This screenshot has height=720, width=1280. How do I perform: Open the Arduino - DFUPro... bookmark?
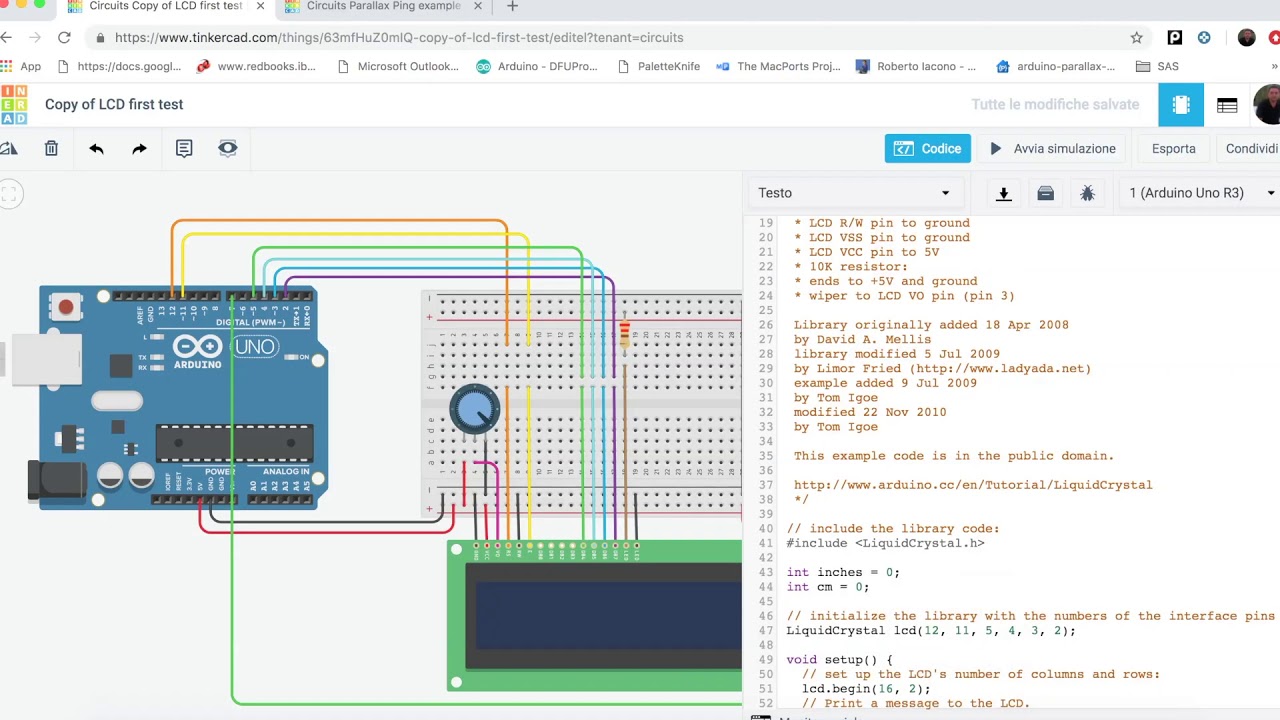click(537, 66)
